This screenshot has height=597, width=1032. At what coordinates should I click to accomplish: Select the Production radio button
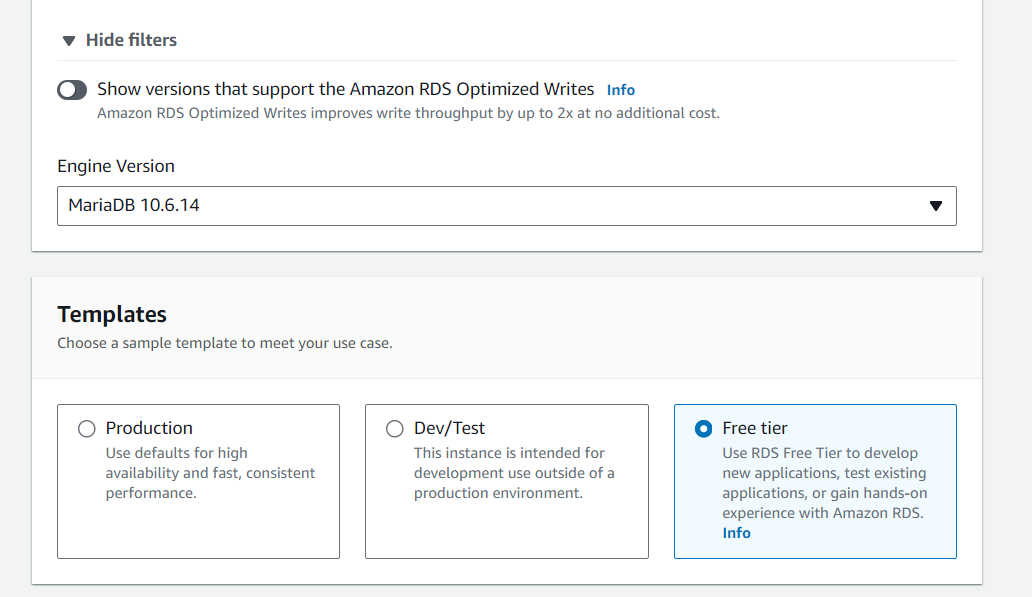[87, 428]
